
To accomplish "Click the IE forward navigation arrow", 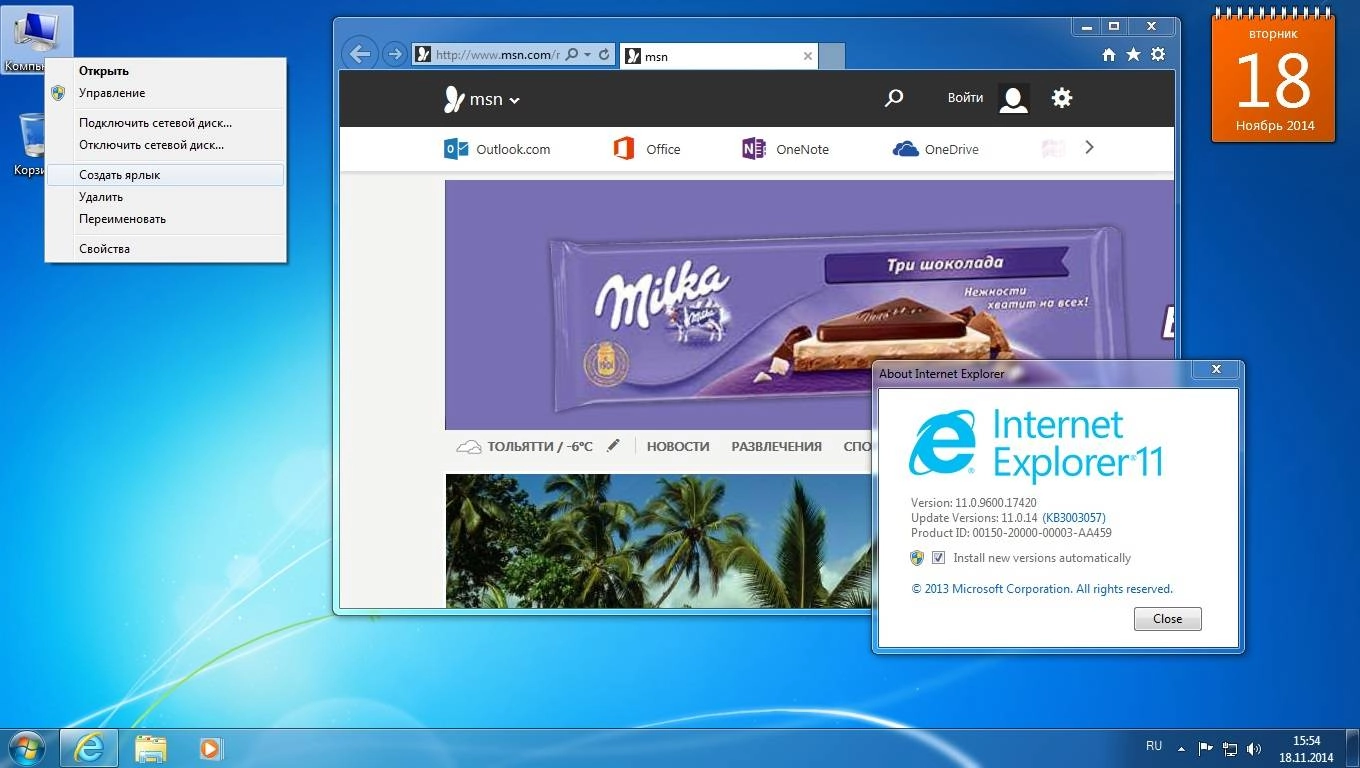I will tap(395, 54).
